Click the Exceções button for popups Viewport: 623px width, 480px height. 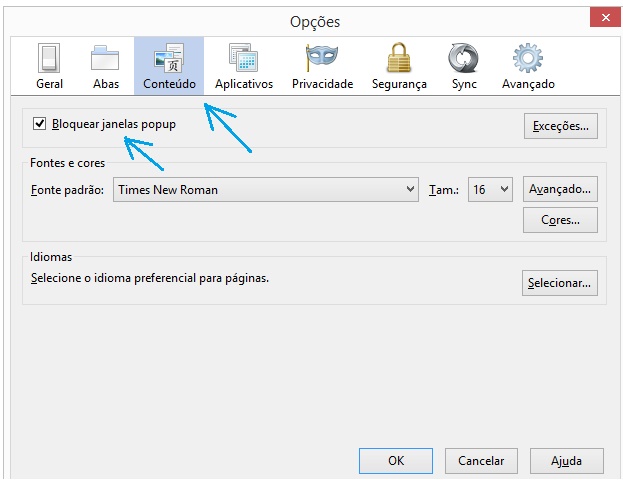[x=560, y=126]
